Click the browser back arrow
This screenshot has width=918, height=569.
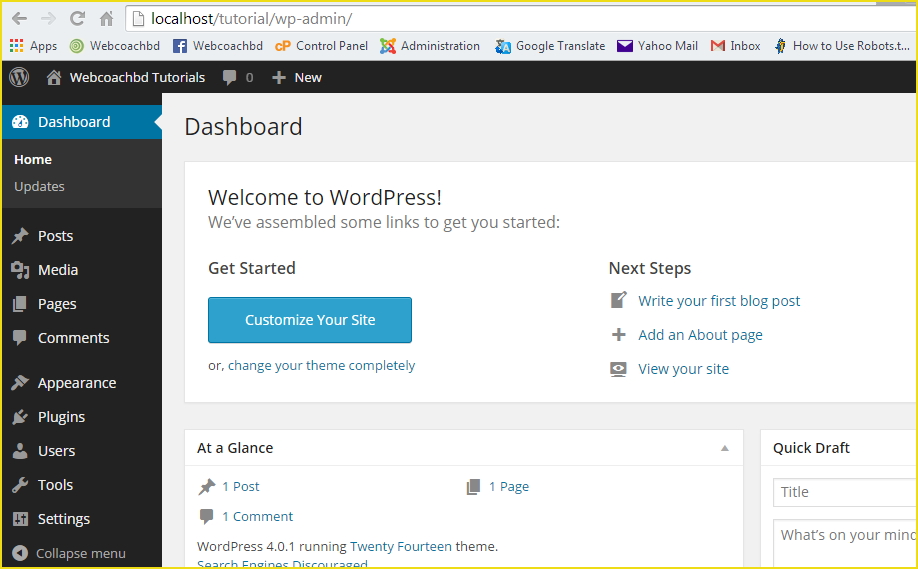point(19,19)
